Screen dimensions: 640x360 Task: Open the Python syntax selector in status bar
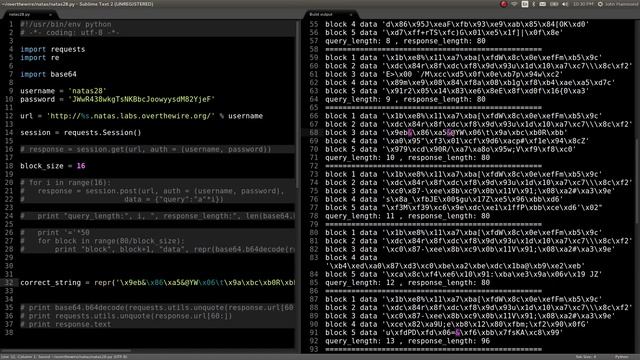click(622, 357)
